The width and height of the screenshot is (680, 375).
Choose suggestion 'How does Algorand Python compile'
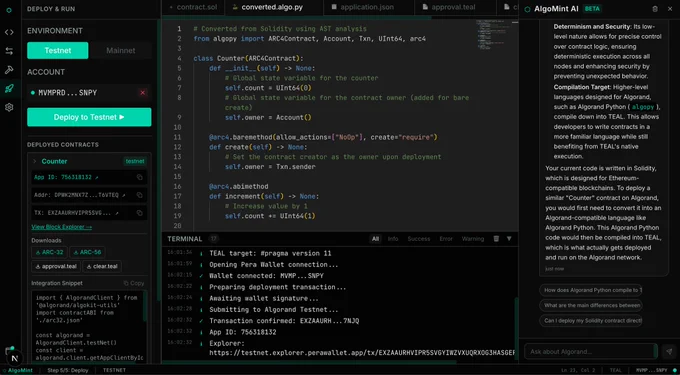click(591, 290)
